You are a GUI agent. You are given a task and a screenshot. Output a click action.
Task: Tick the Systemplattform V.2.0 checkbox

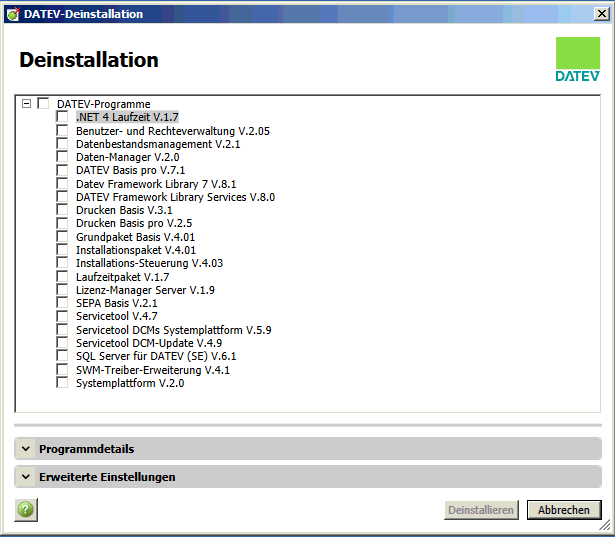(62, 383)
